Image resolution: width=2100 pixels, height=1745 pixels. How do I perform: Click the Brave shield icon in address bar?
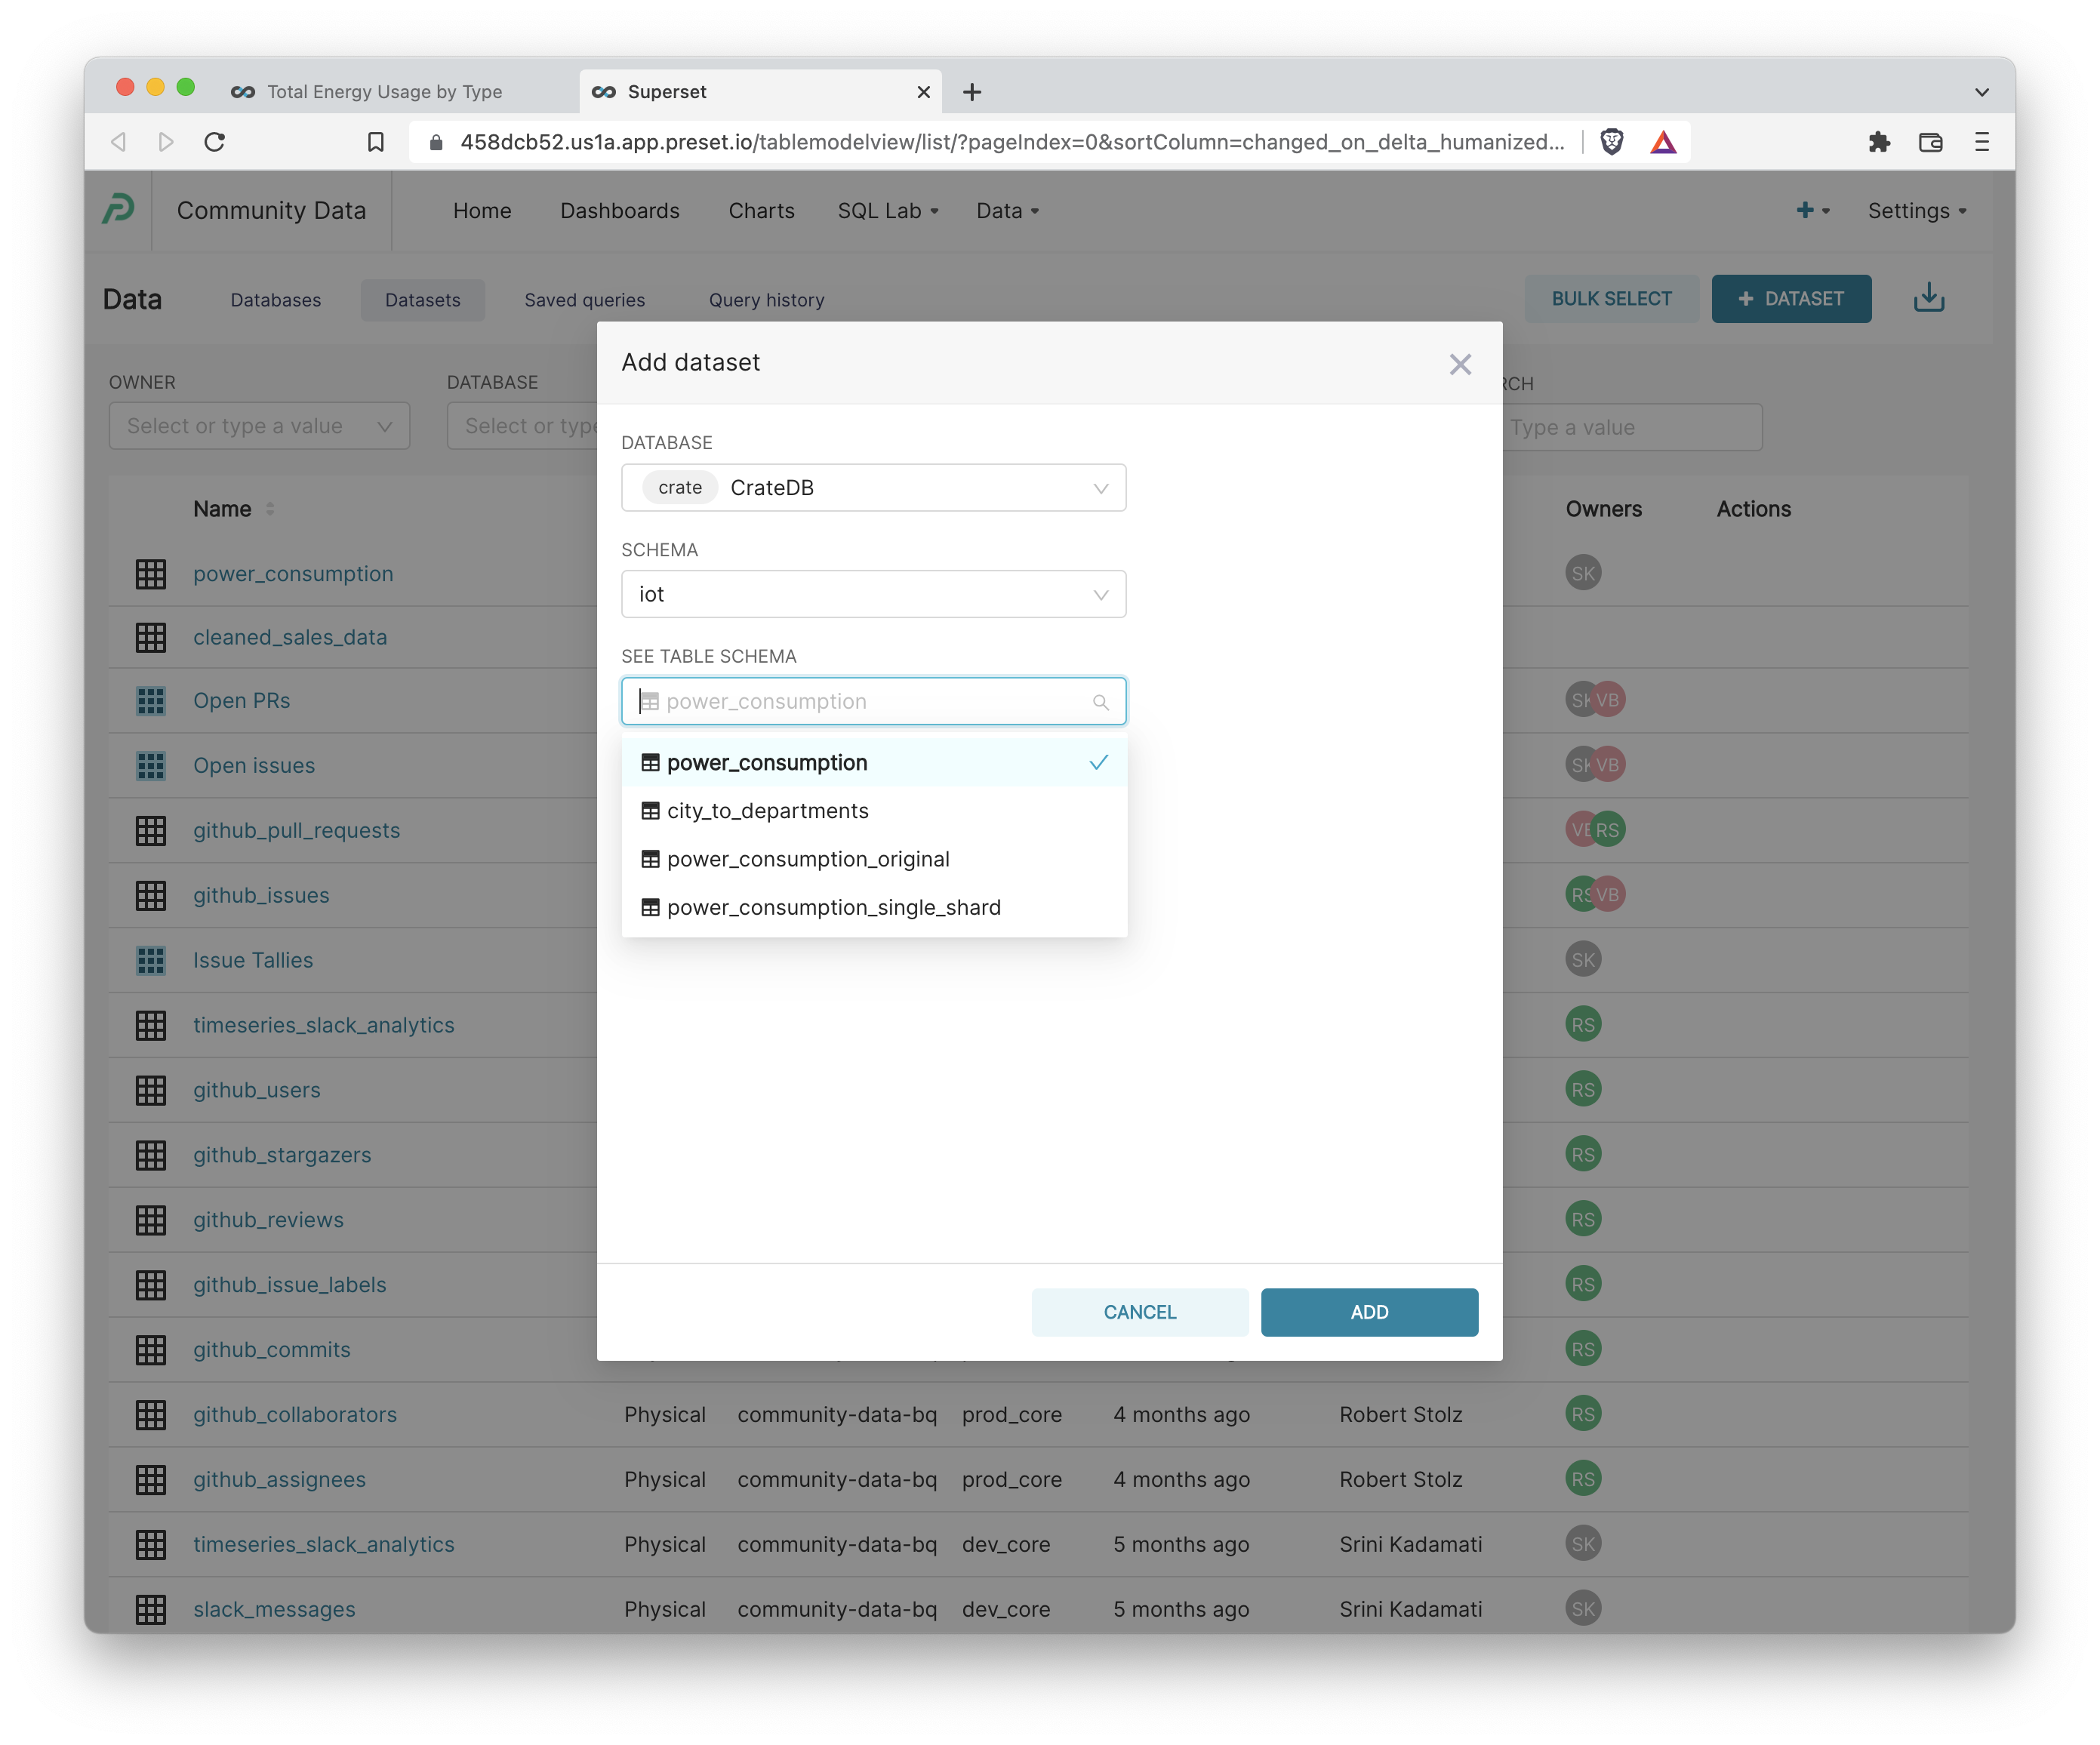tap(1612, 141)
